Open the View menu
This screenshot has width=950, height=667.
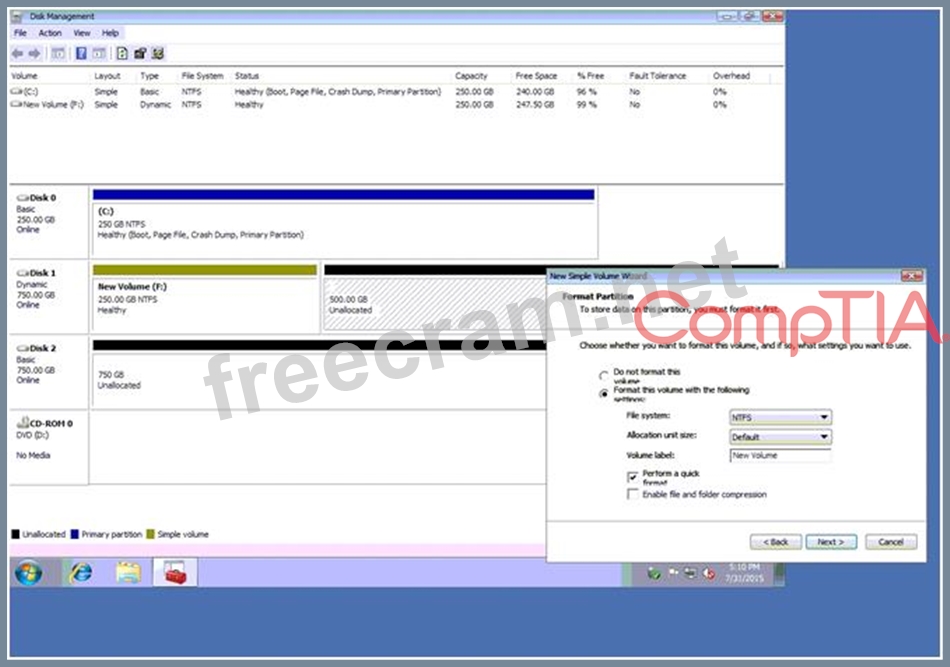82,33
